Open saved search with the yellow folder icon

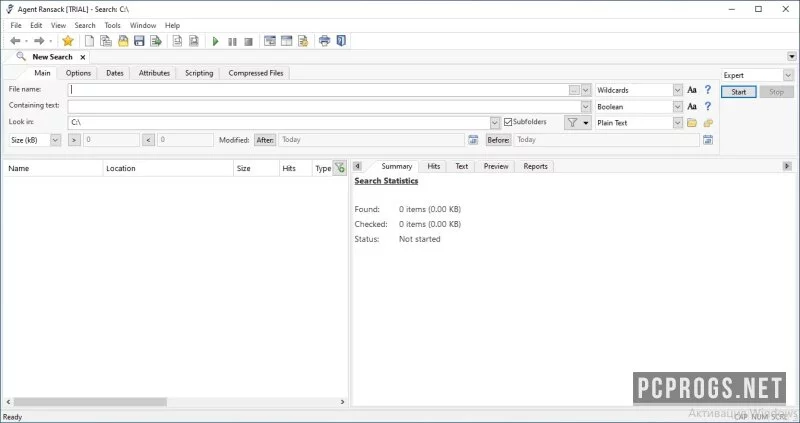coord(123,41)
